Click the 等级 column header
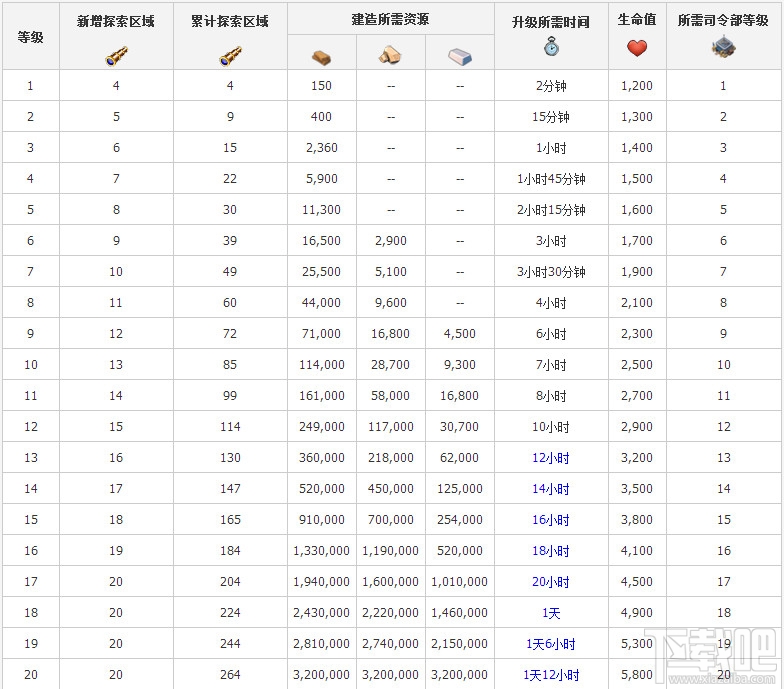 pyautogui.click(x=30, y=36)
